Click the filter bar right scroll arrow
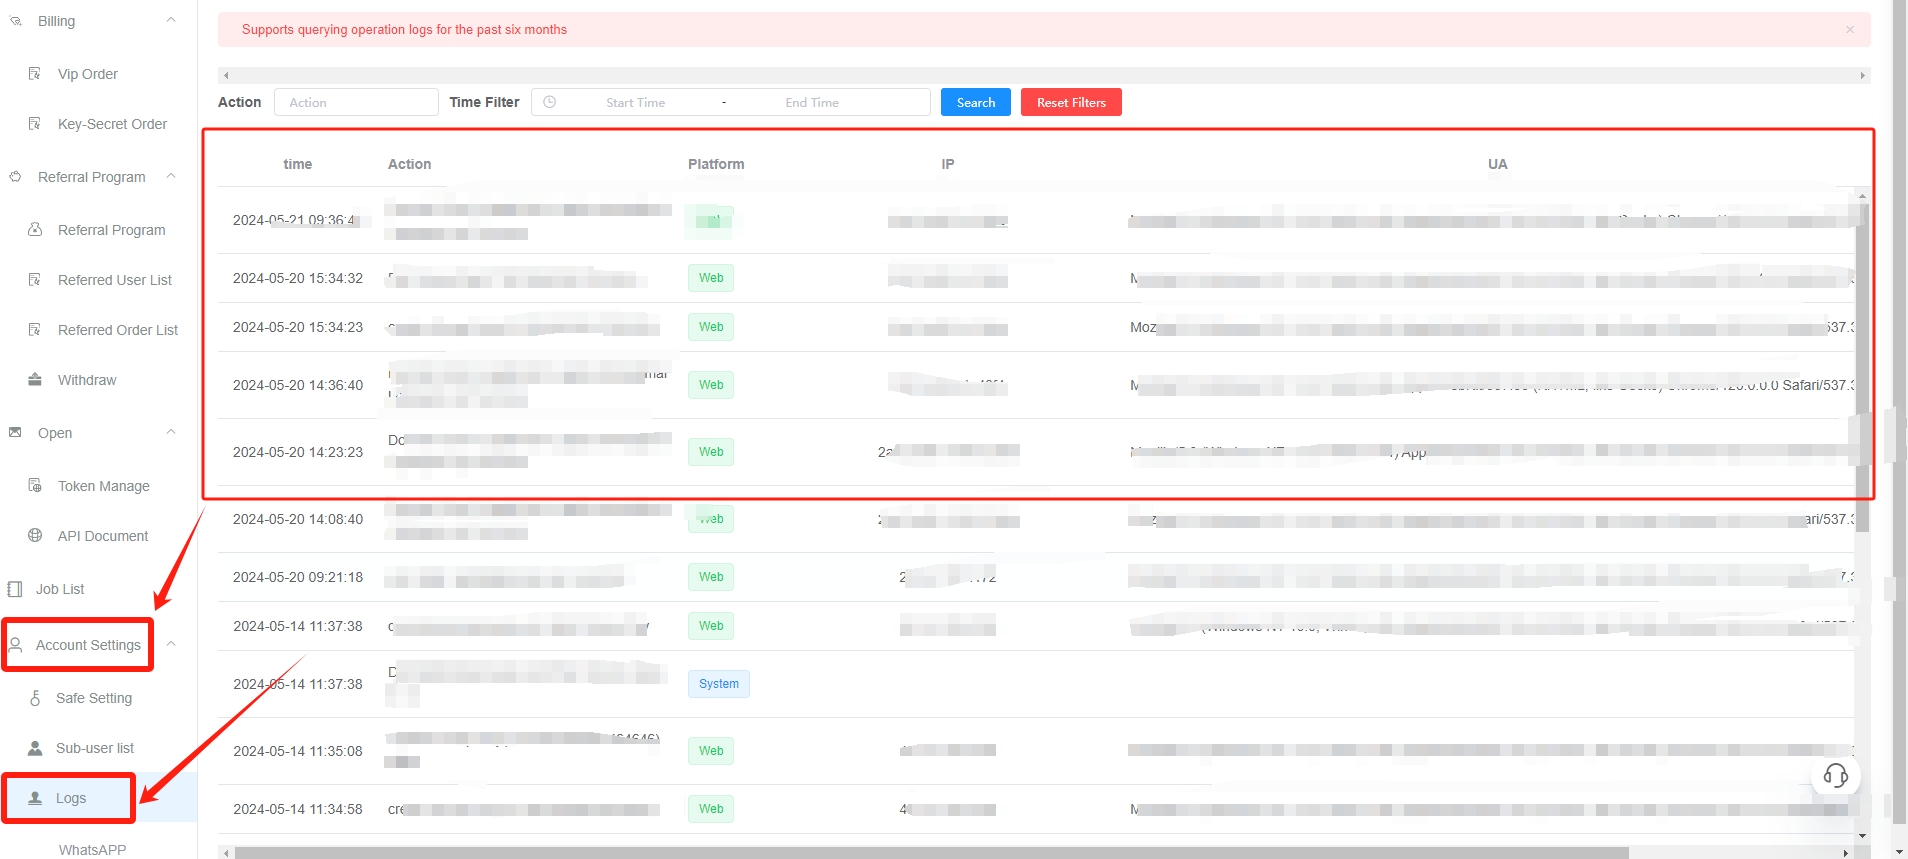The image size is (1908, 859). click(1862, 75)
